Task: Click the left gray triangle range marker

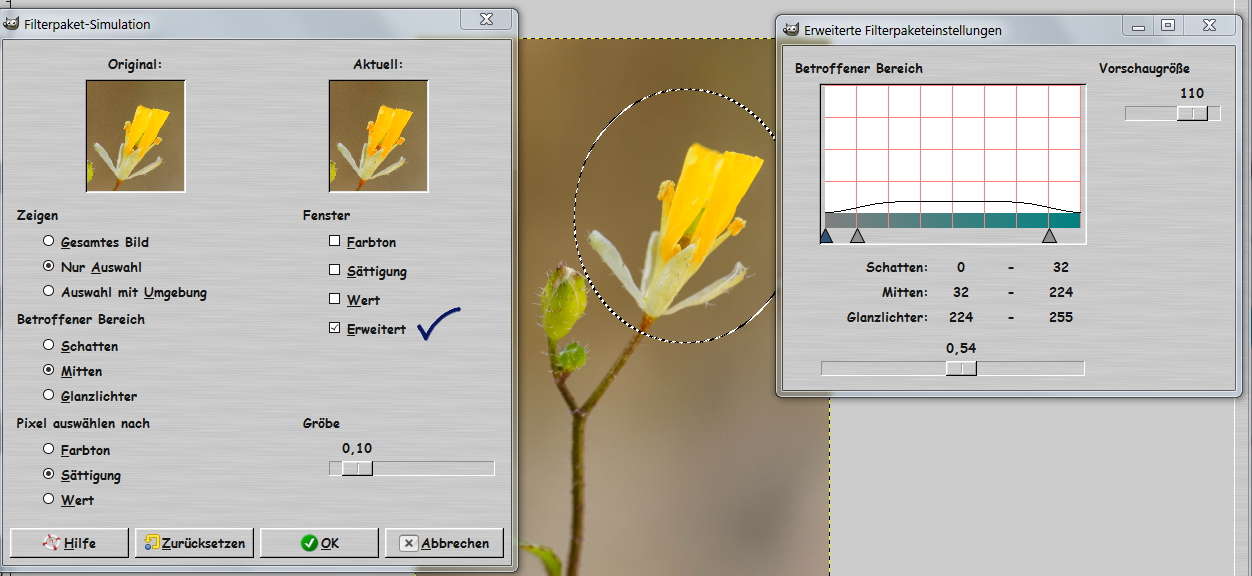Action: tap(857, 236)
